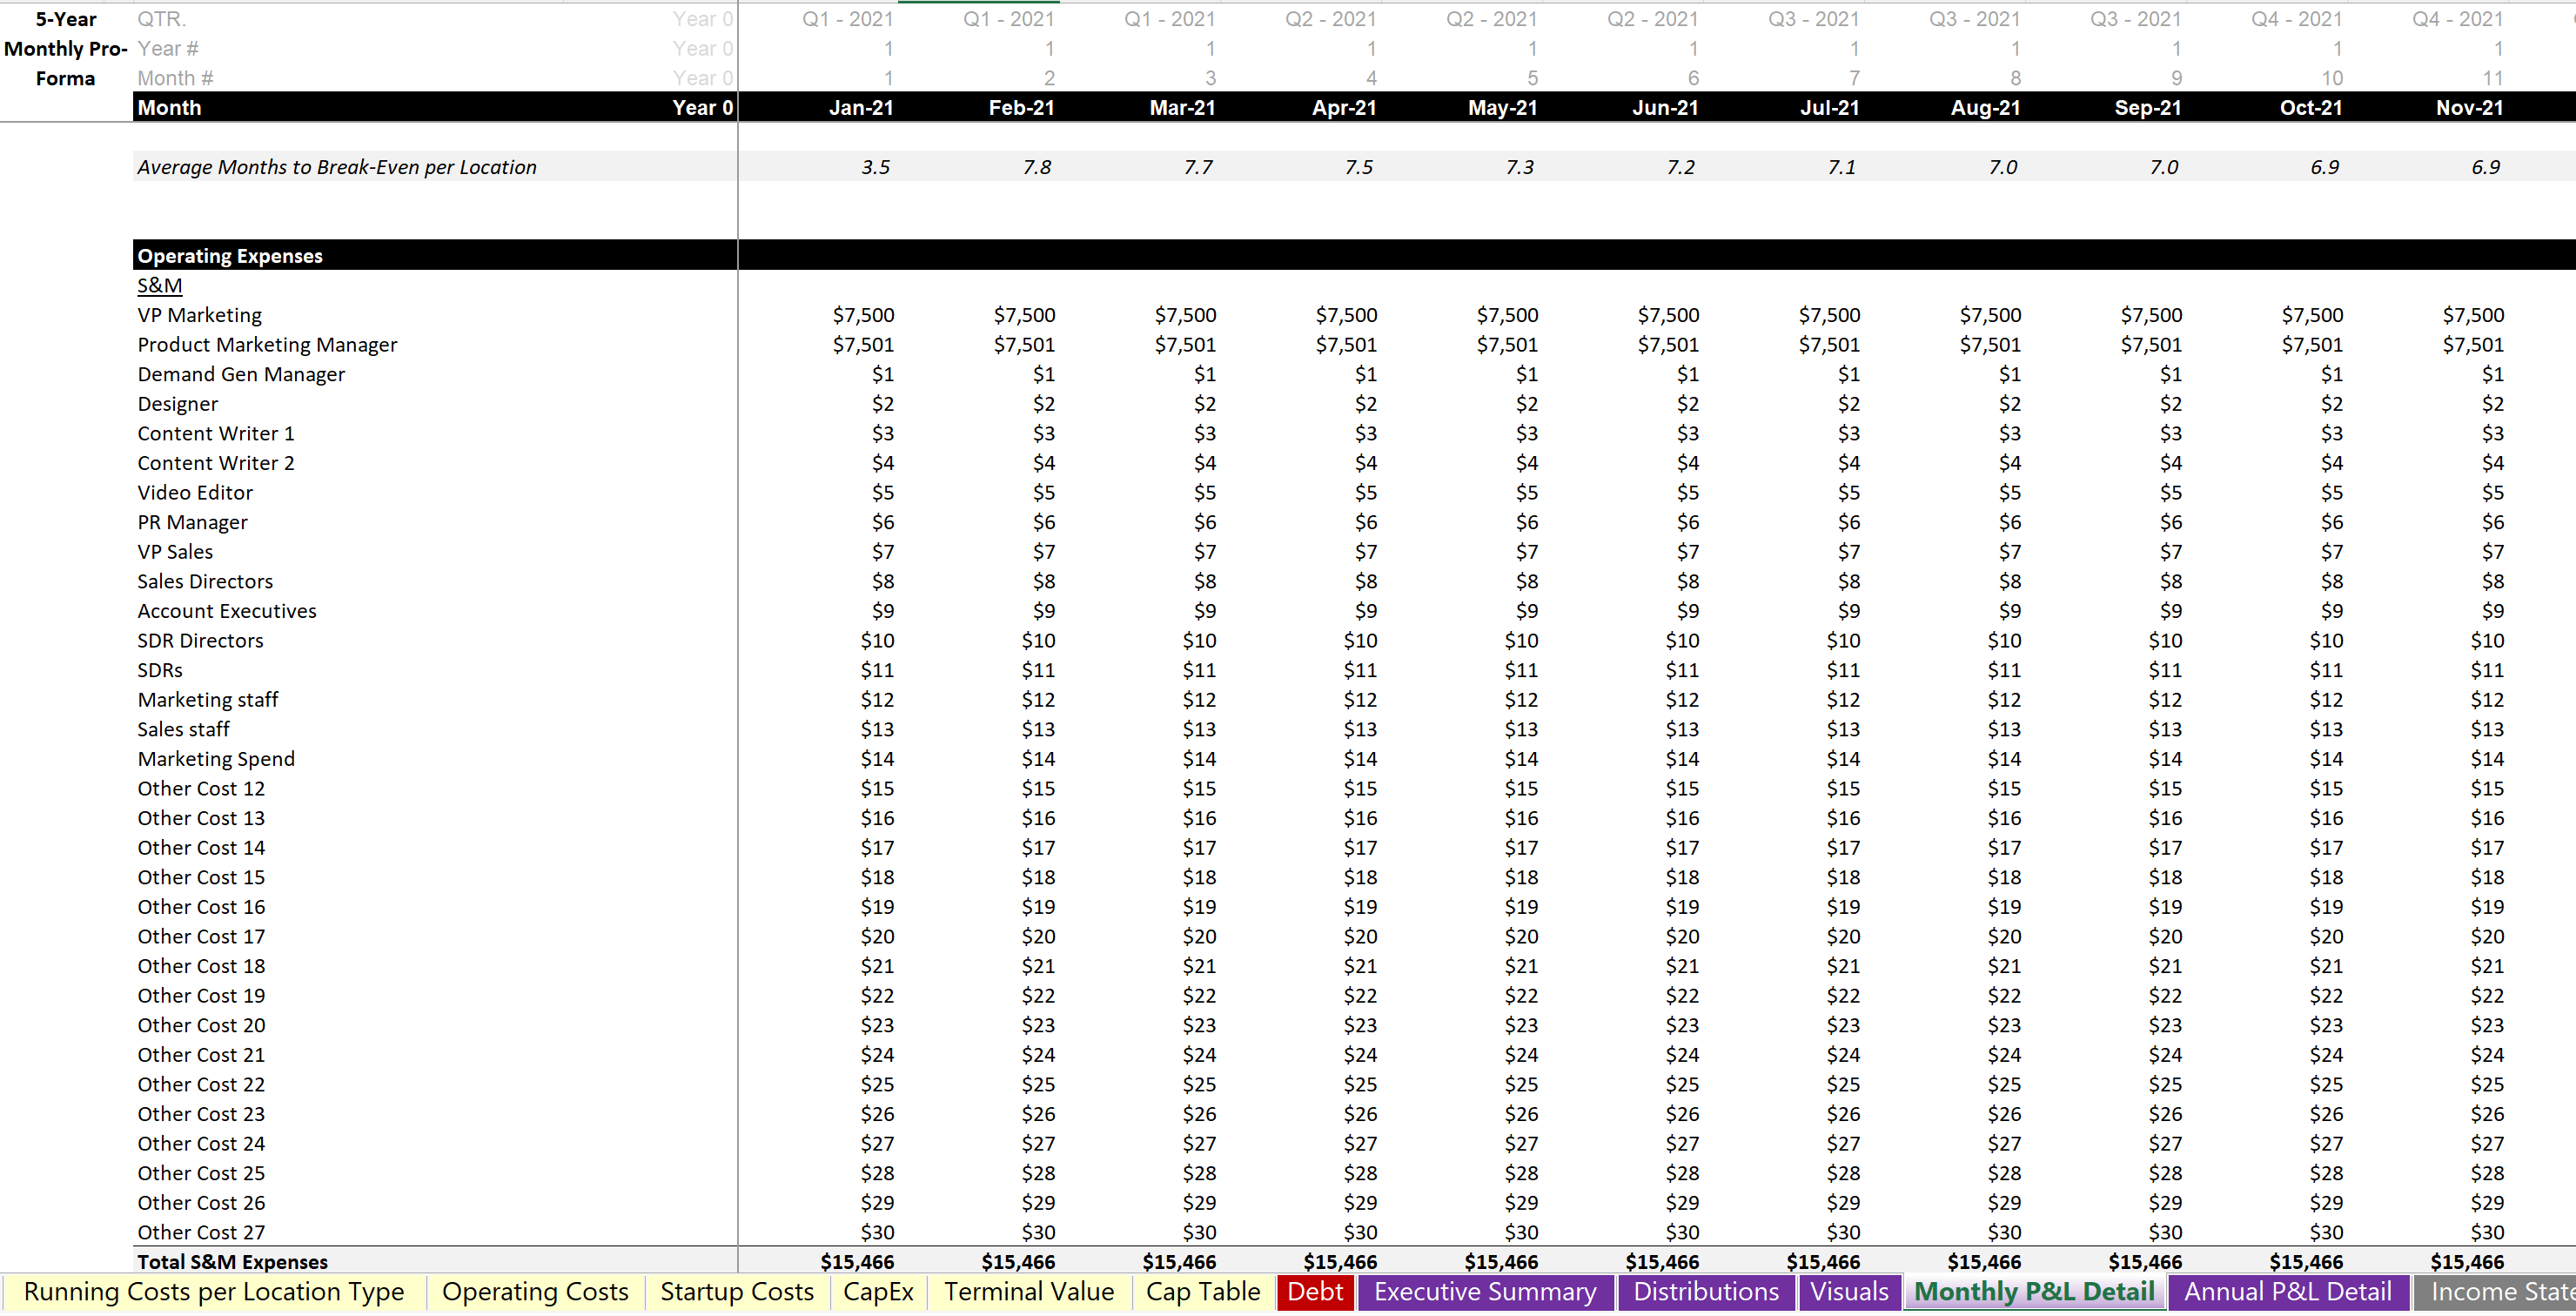Select the Jun-21 Marketing Spend $14 cell
The image size is (2576, 1316).
(1682, 759)
